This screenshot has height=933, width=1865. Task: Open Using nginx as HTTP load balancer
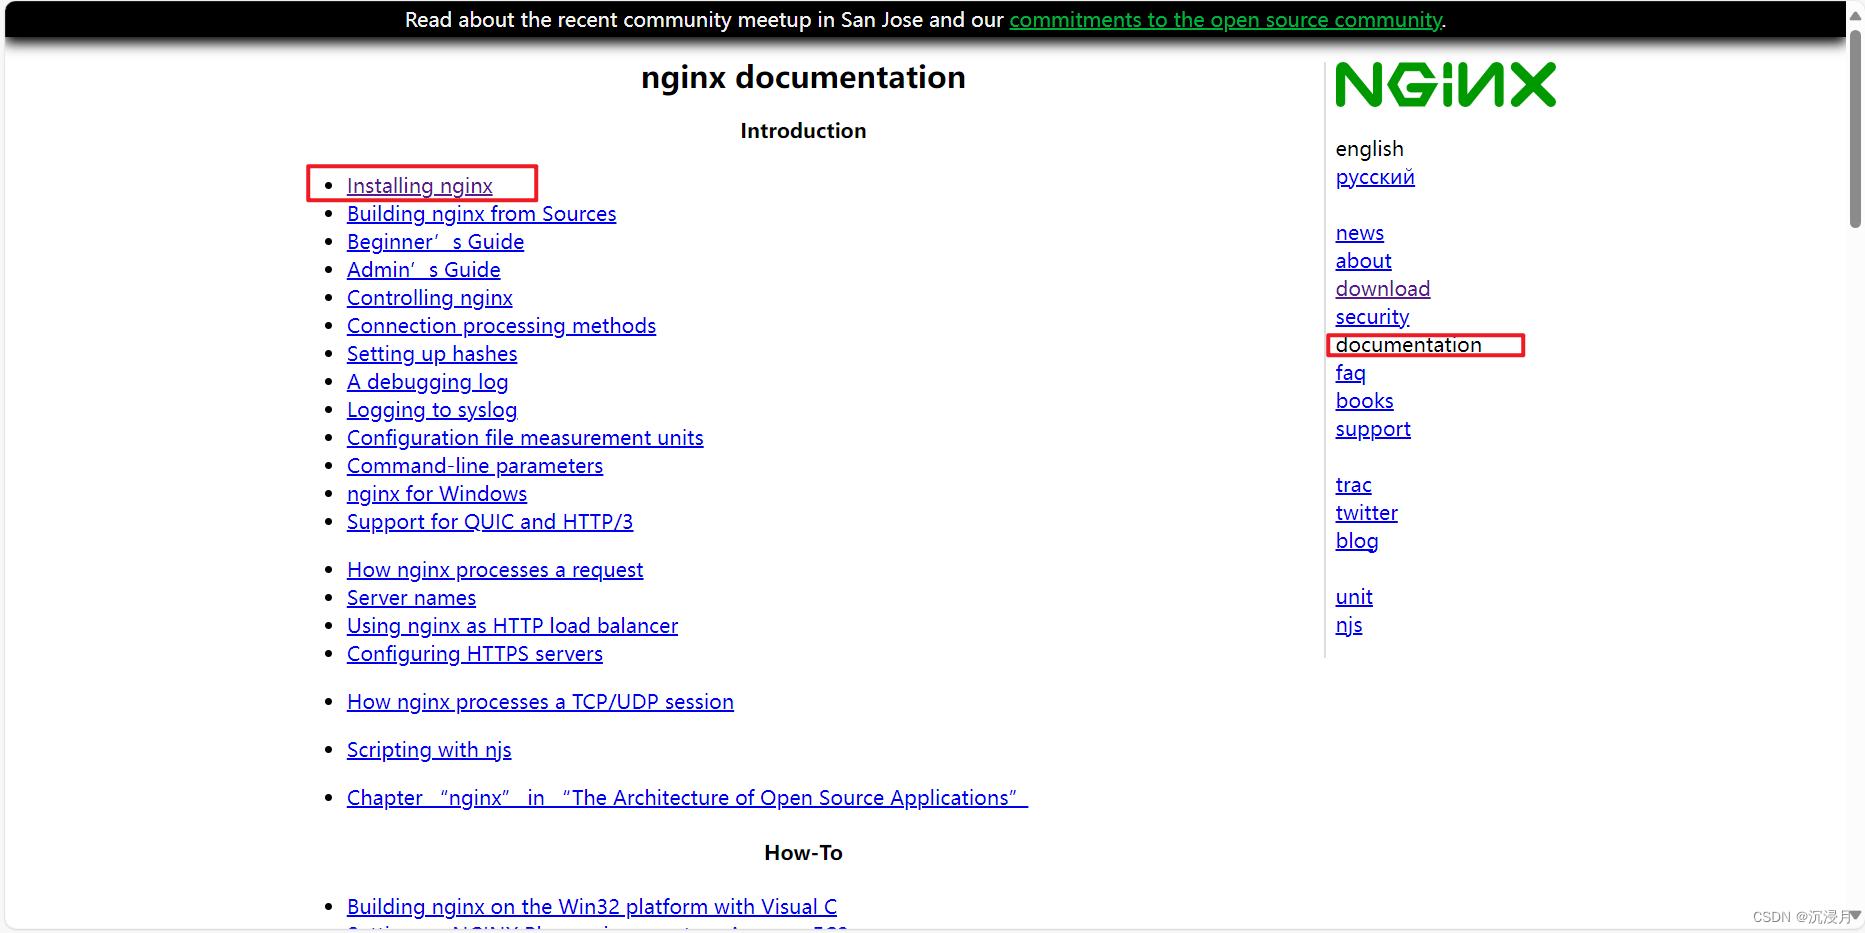(x=512, y=625)
